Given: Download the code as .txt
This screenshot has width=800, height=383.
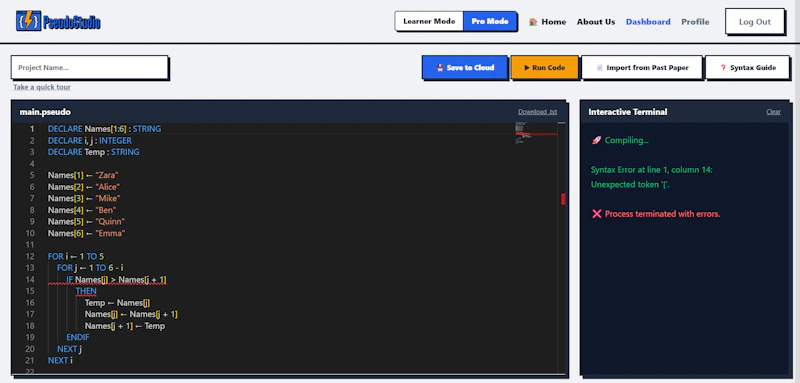Looking at the screenshot, I should tap(537, 112).
